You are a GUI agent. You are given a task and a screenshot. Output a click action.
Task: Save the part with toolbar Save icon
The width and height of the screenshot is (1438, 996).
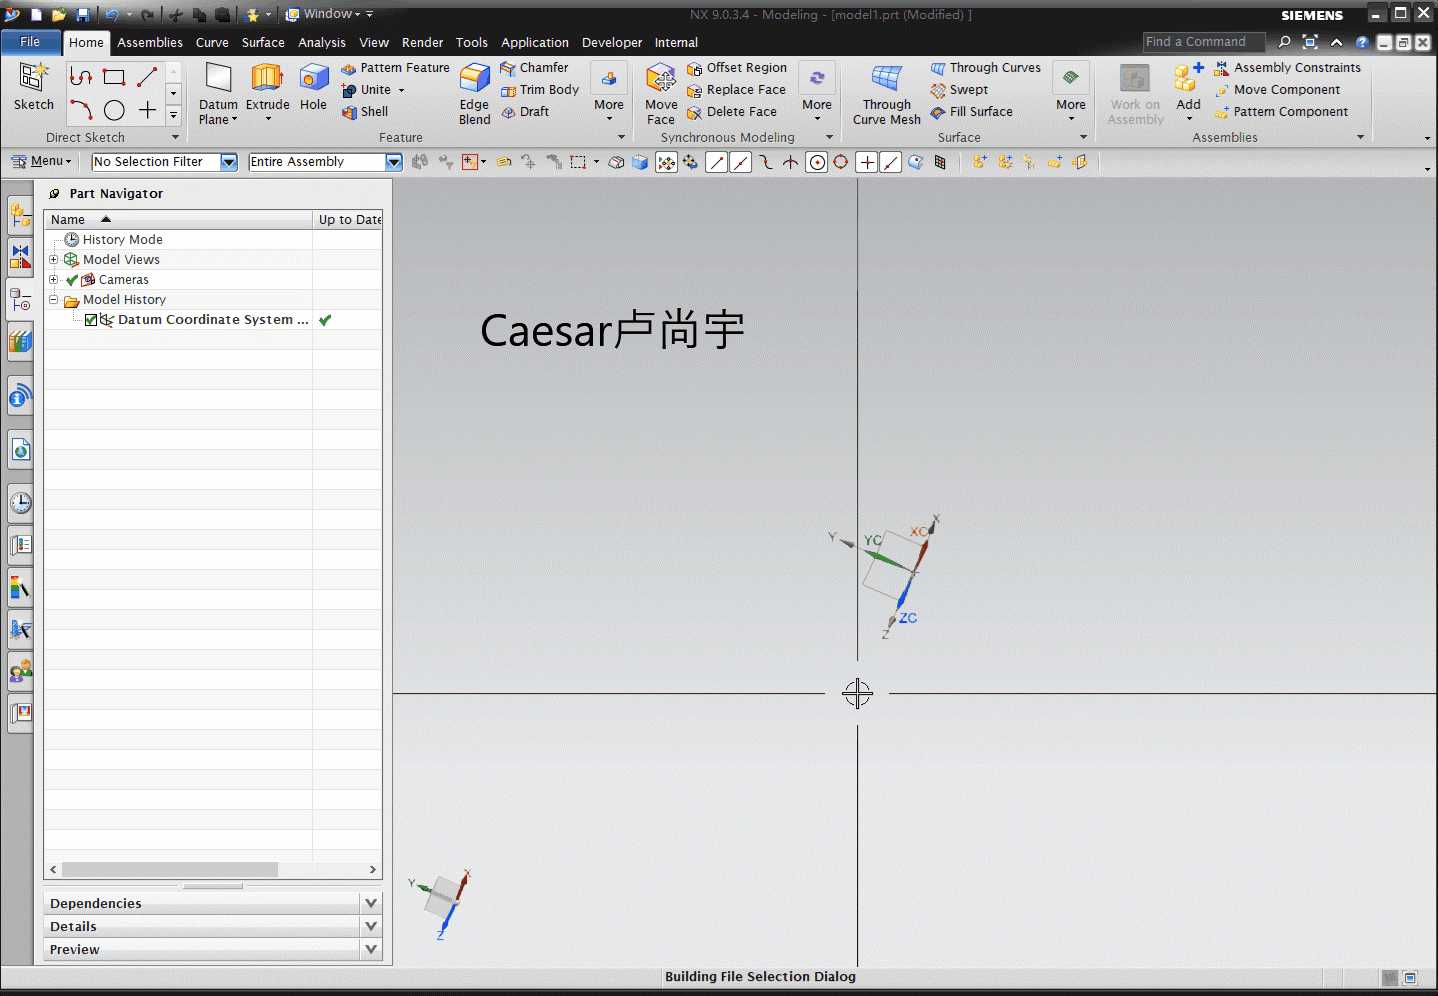[83, 15]
